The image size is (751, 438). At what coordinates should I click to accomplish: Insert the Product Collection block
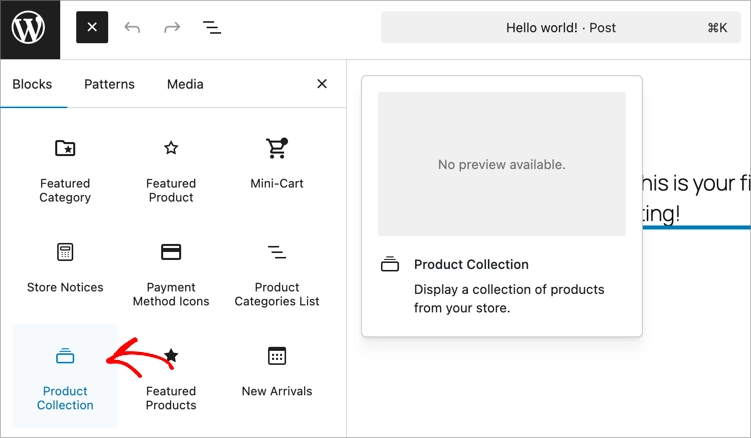[65, 376]
